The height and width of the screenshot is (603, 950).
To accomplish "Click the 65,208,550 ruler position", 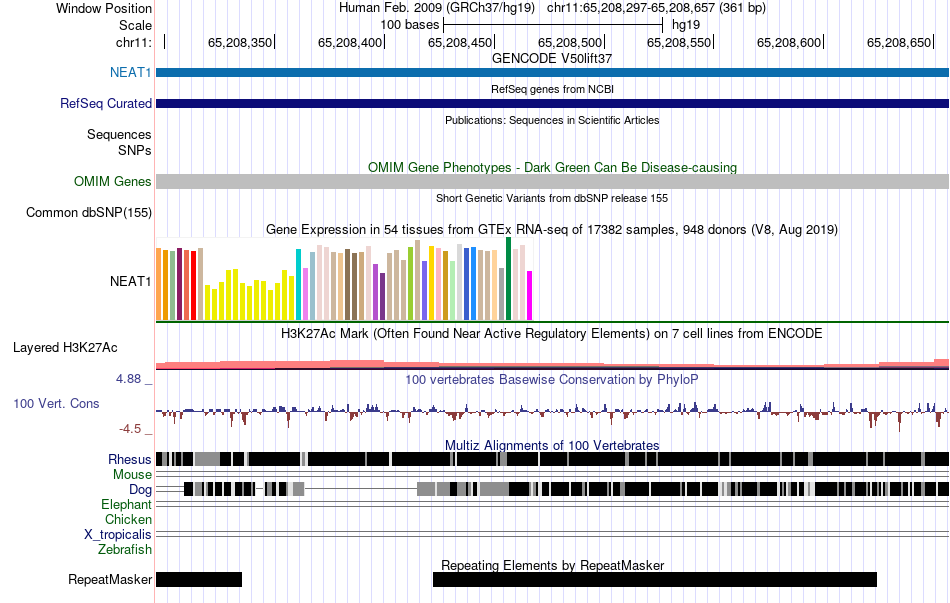I will 679,42.
